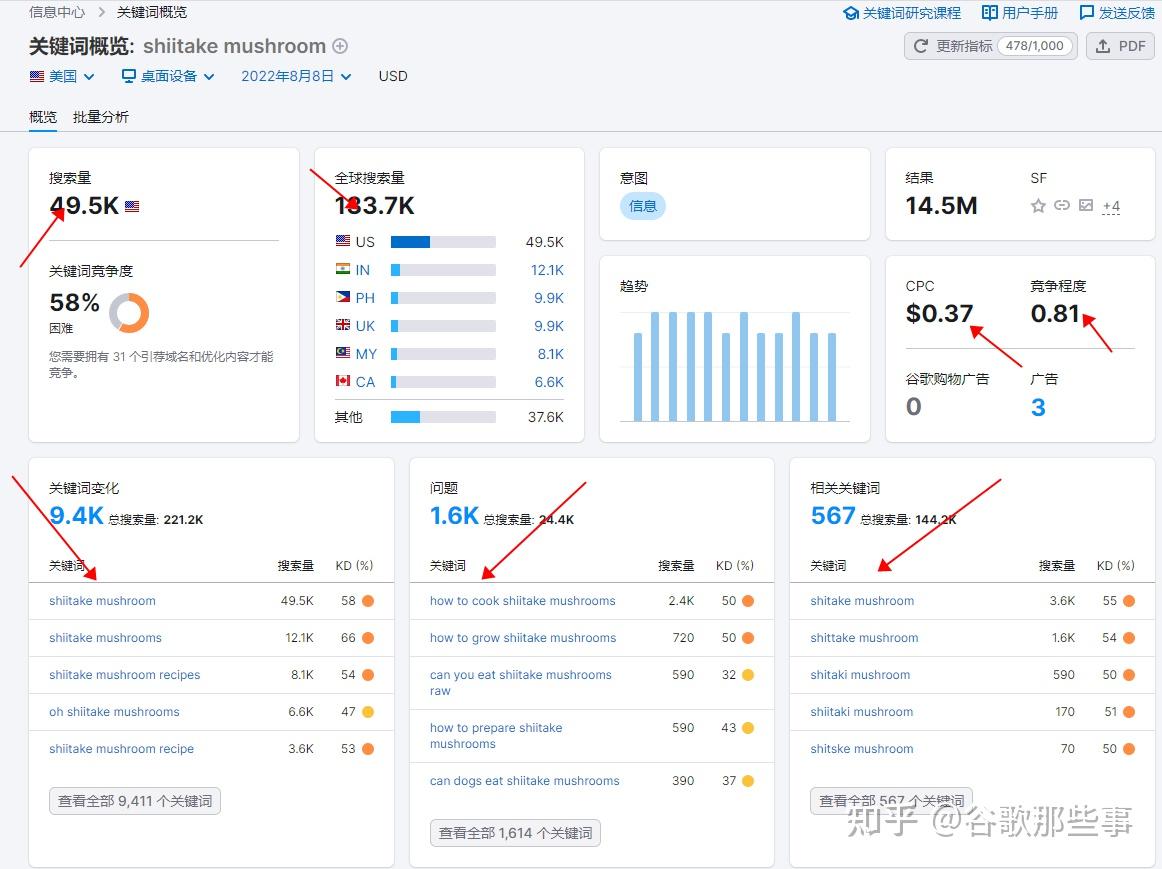Switch to the 批量分析 tab
Image resolution: width=1162 pixels, height=869 pixels.
click(101, 117)
